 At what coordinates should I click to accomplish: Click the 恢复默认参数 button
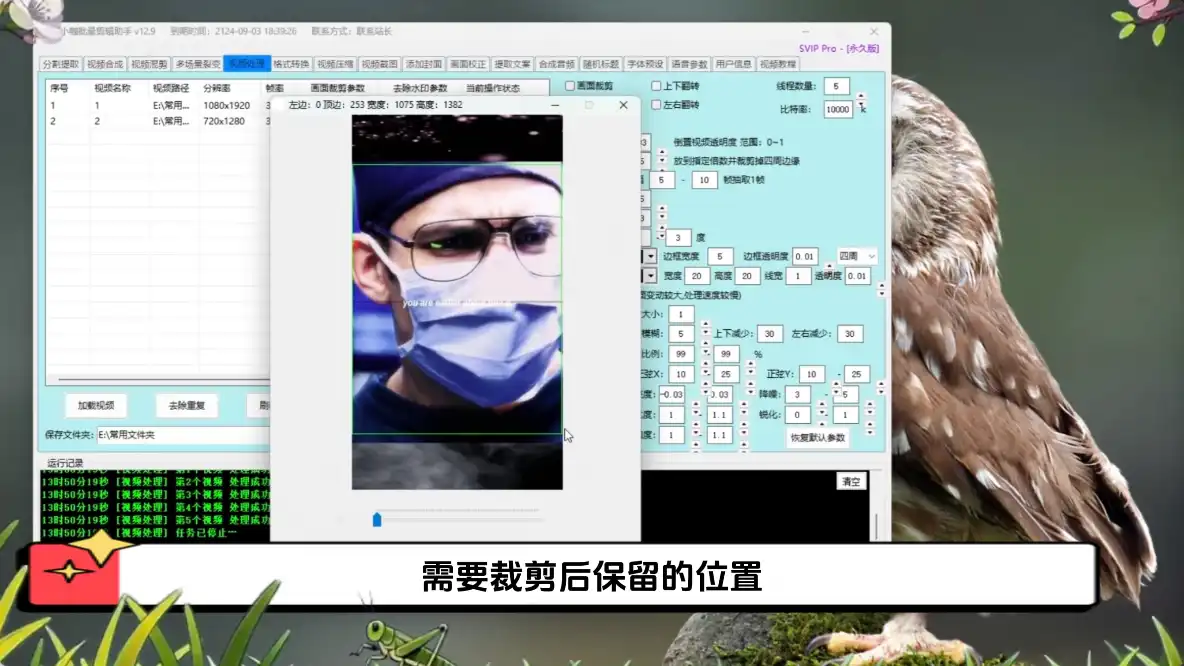pos(817,438)
